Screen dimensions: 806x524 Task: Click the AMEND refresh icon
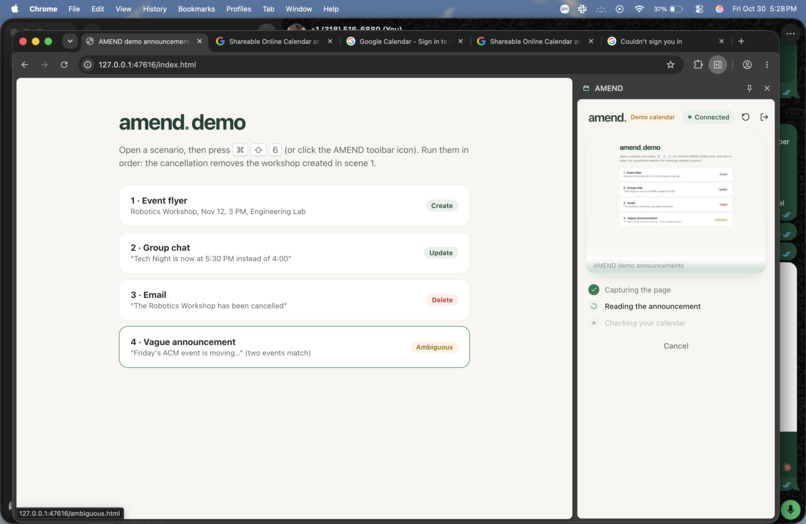coord(745,117)
